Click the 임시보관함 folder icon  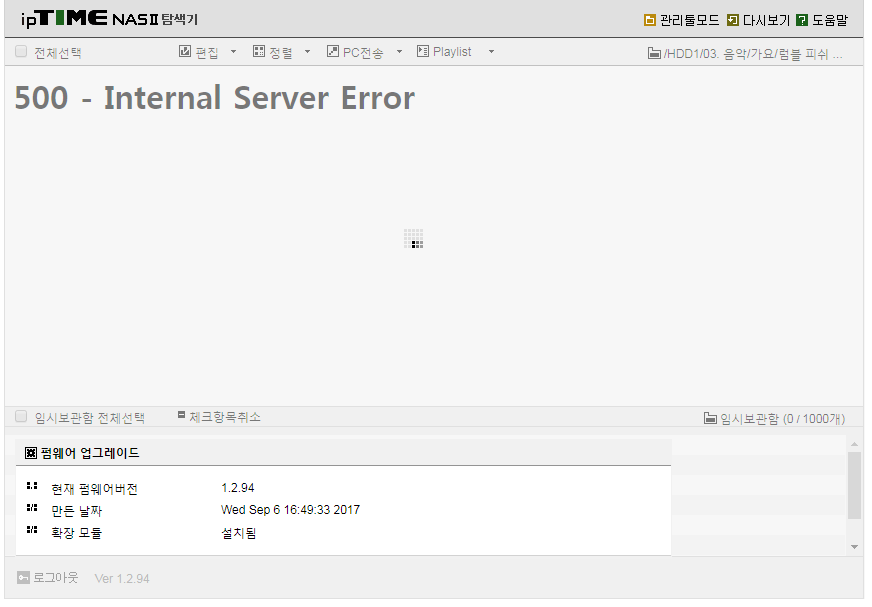click(710, 418)
